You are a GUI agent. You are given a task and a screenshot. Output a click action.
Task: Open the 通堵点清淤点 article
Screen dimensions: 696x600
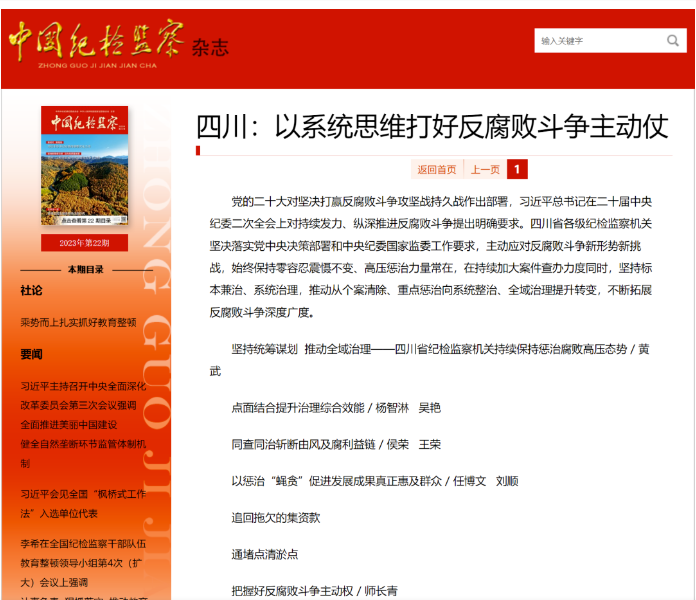click(264, 554)
